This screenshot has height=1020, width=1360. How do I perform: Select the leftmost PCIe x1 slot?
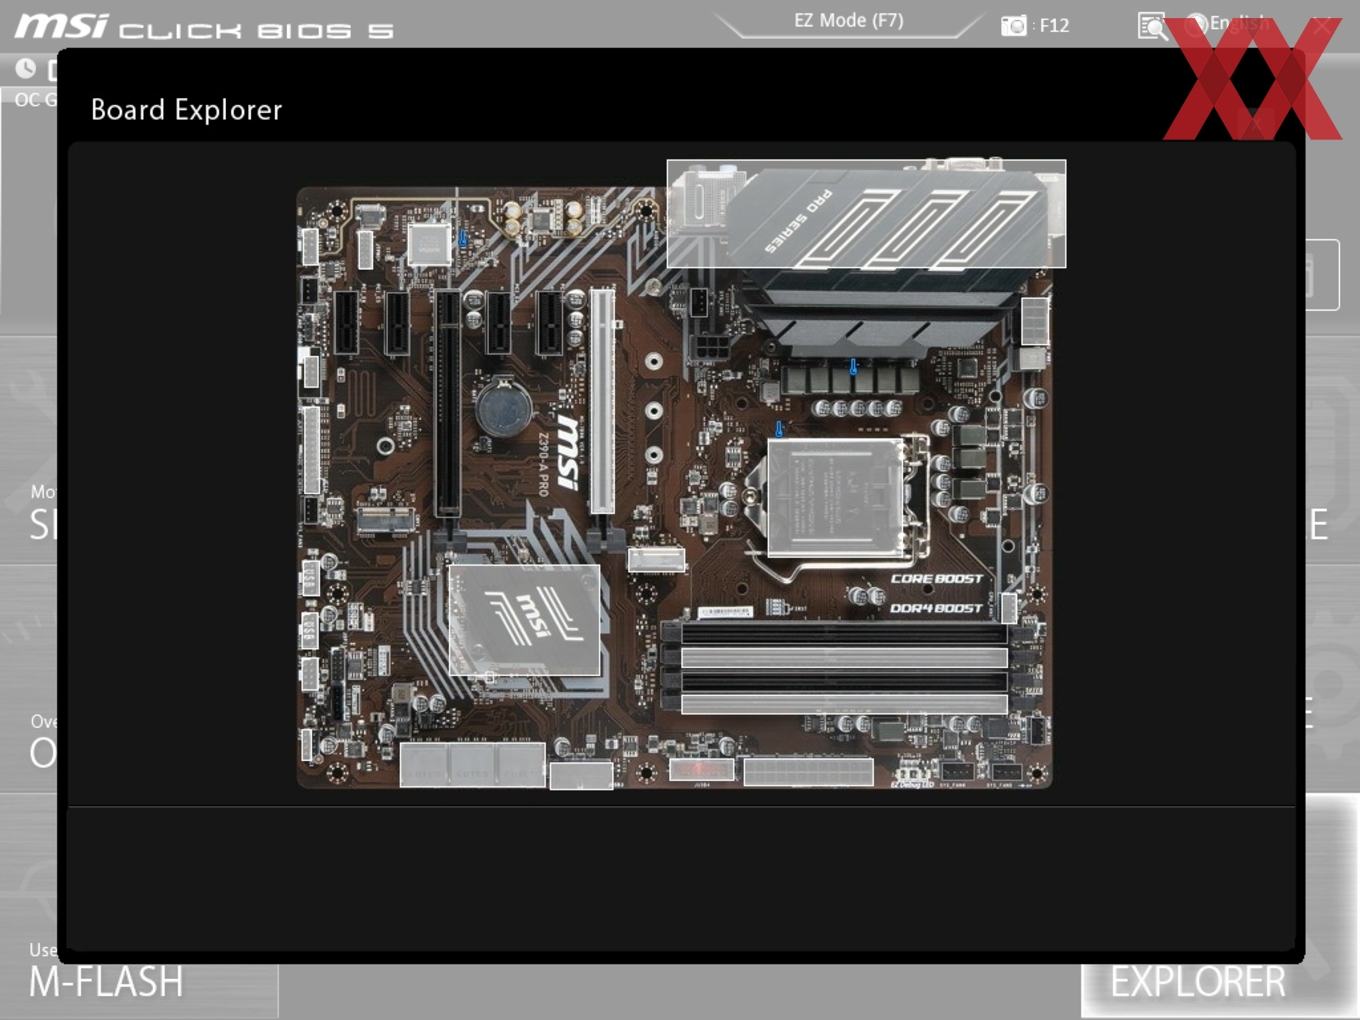click(x=346, y=322)
